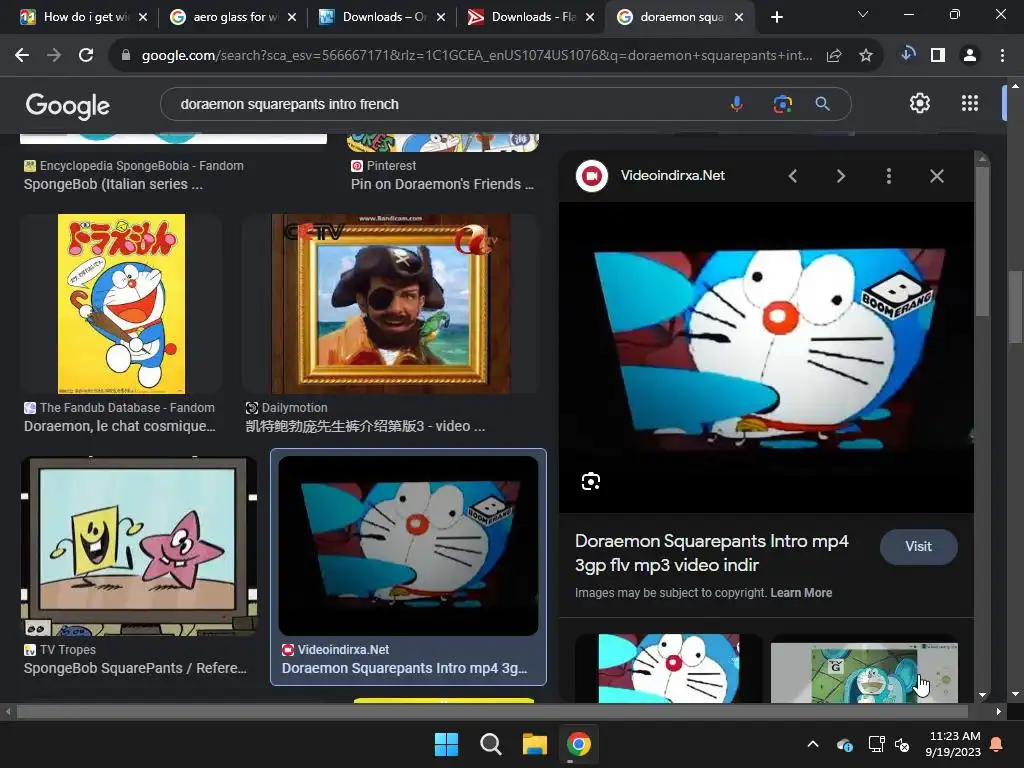Open 'Doraemon Squarepants Intro mp4' title link
The image size is (1024, 768).
[x=711, y=552]
